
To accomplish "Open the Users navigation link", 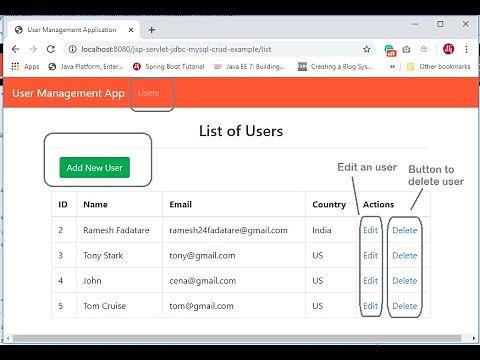I will pos(148,93).
